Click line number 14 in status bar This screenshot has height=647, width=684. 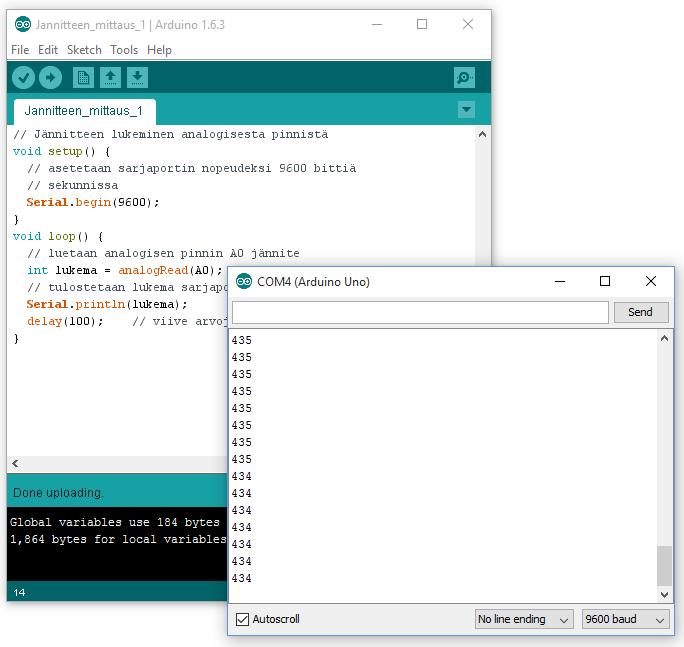19,592
